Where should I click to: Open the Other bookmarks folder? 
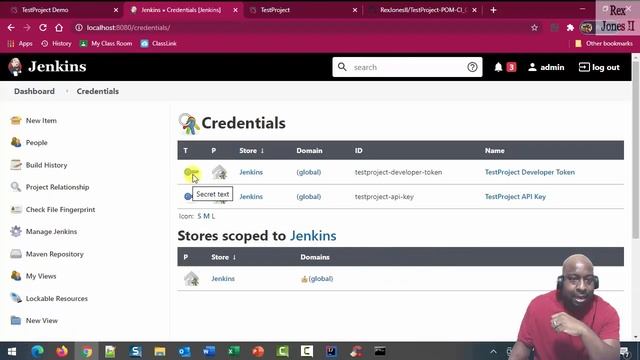604,43
